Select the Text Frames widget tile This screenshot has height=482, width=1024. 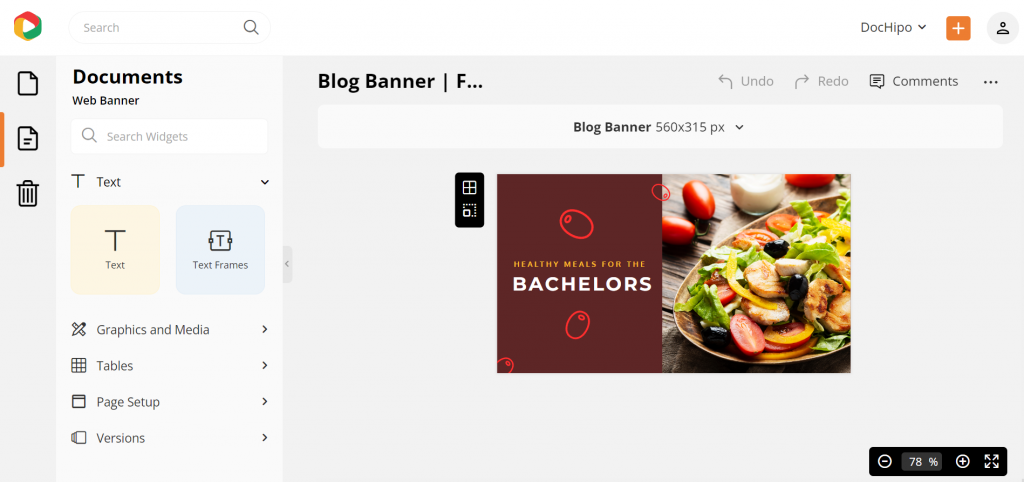click(220, 249)
